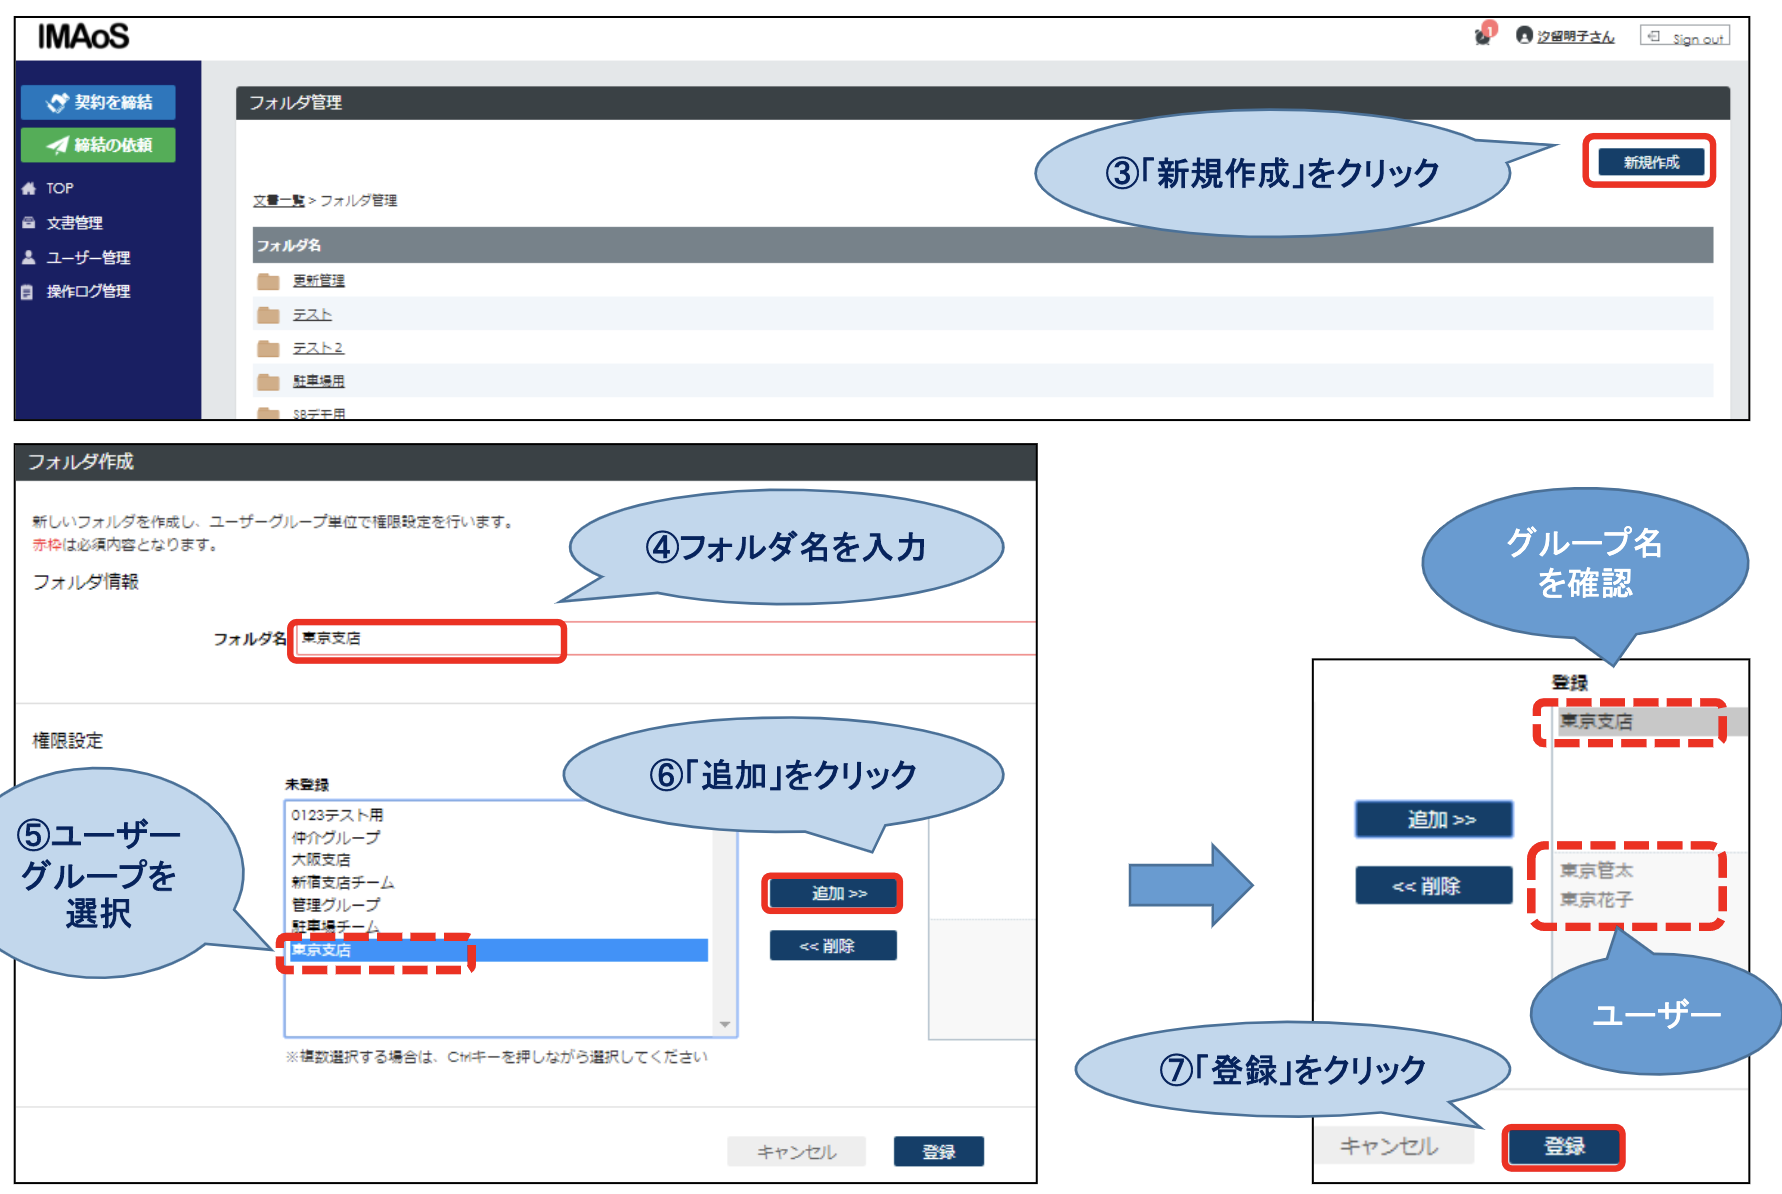Navigate to TOP in the sidebar

60,187
